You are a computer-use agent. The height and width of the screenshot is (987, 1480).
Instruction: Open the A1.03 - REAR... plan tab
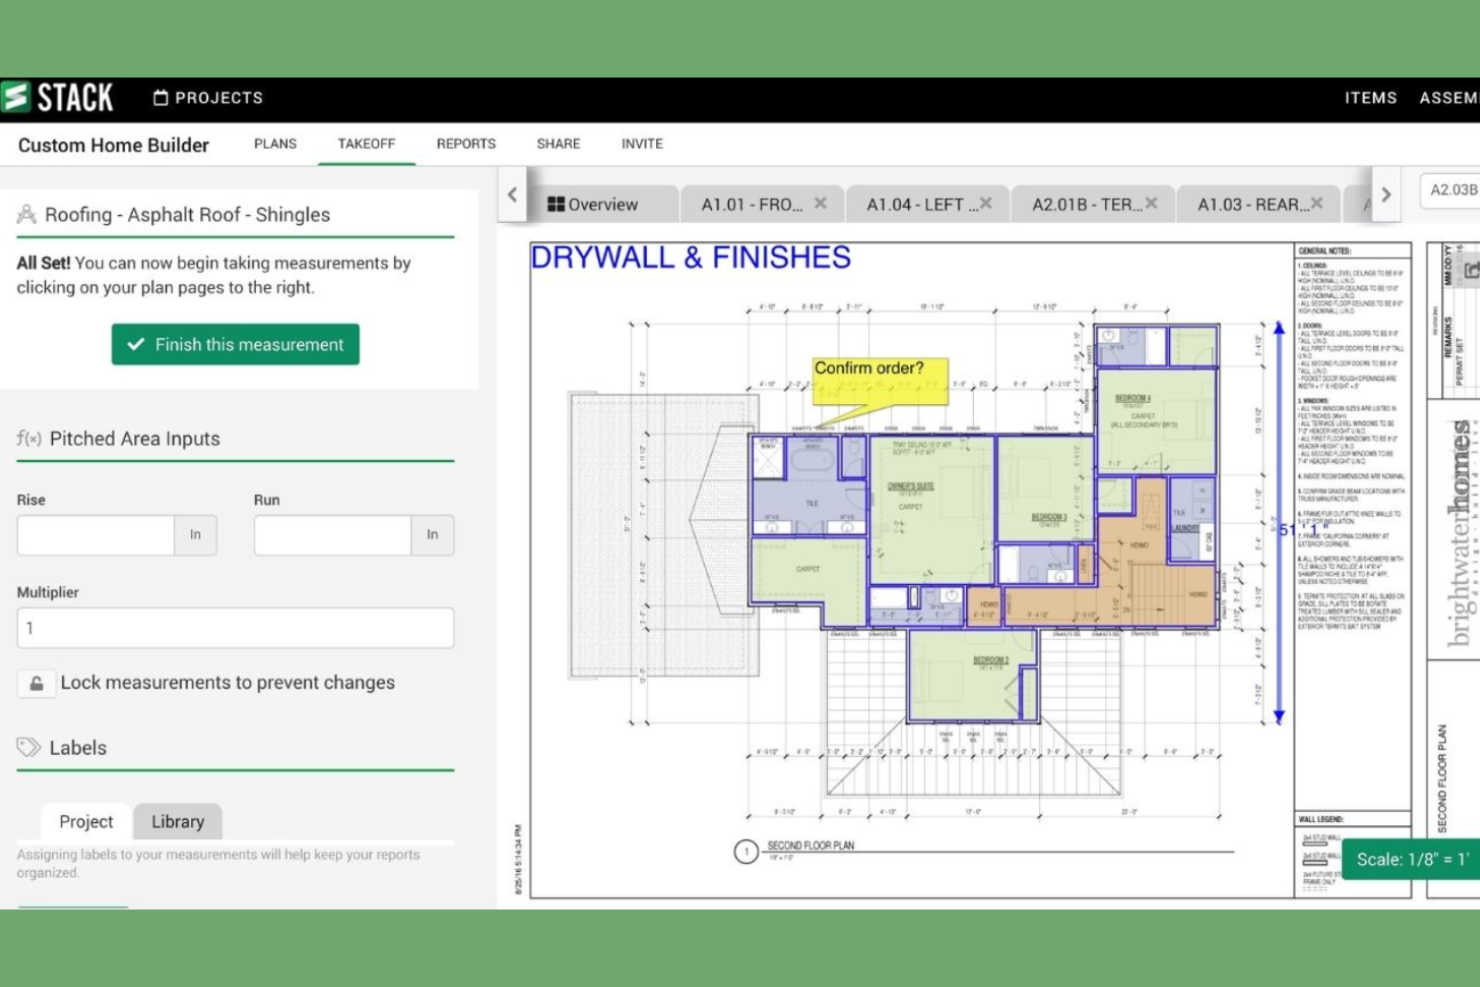tap(1253, 204)
